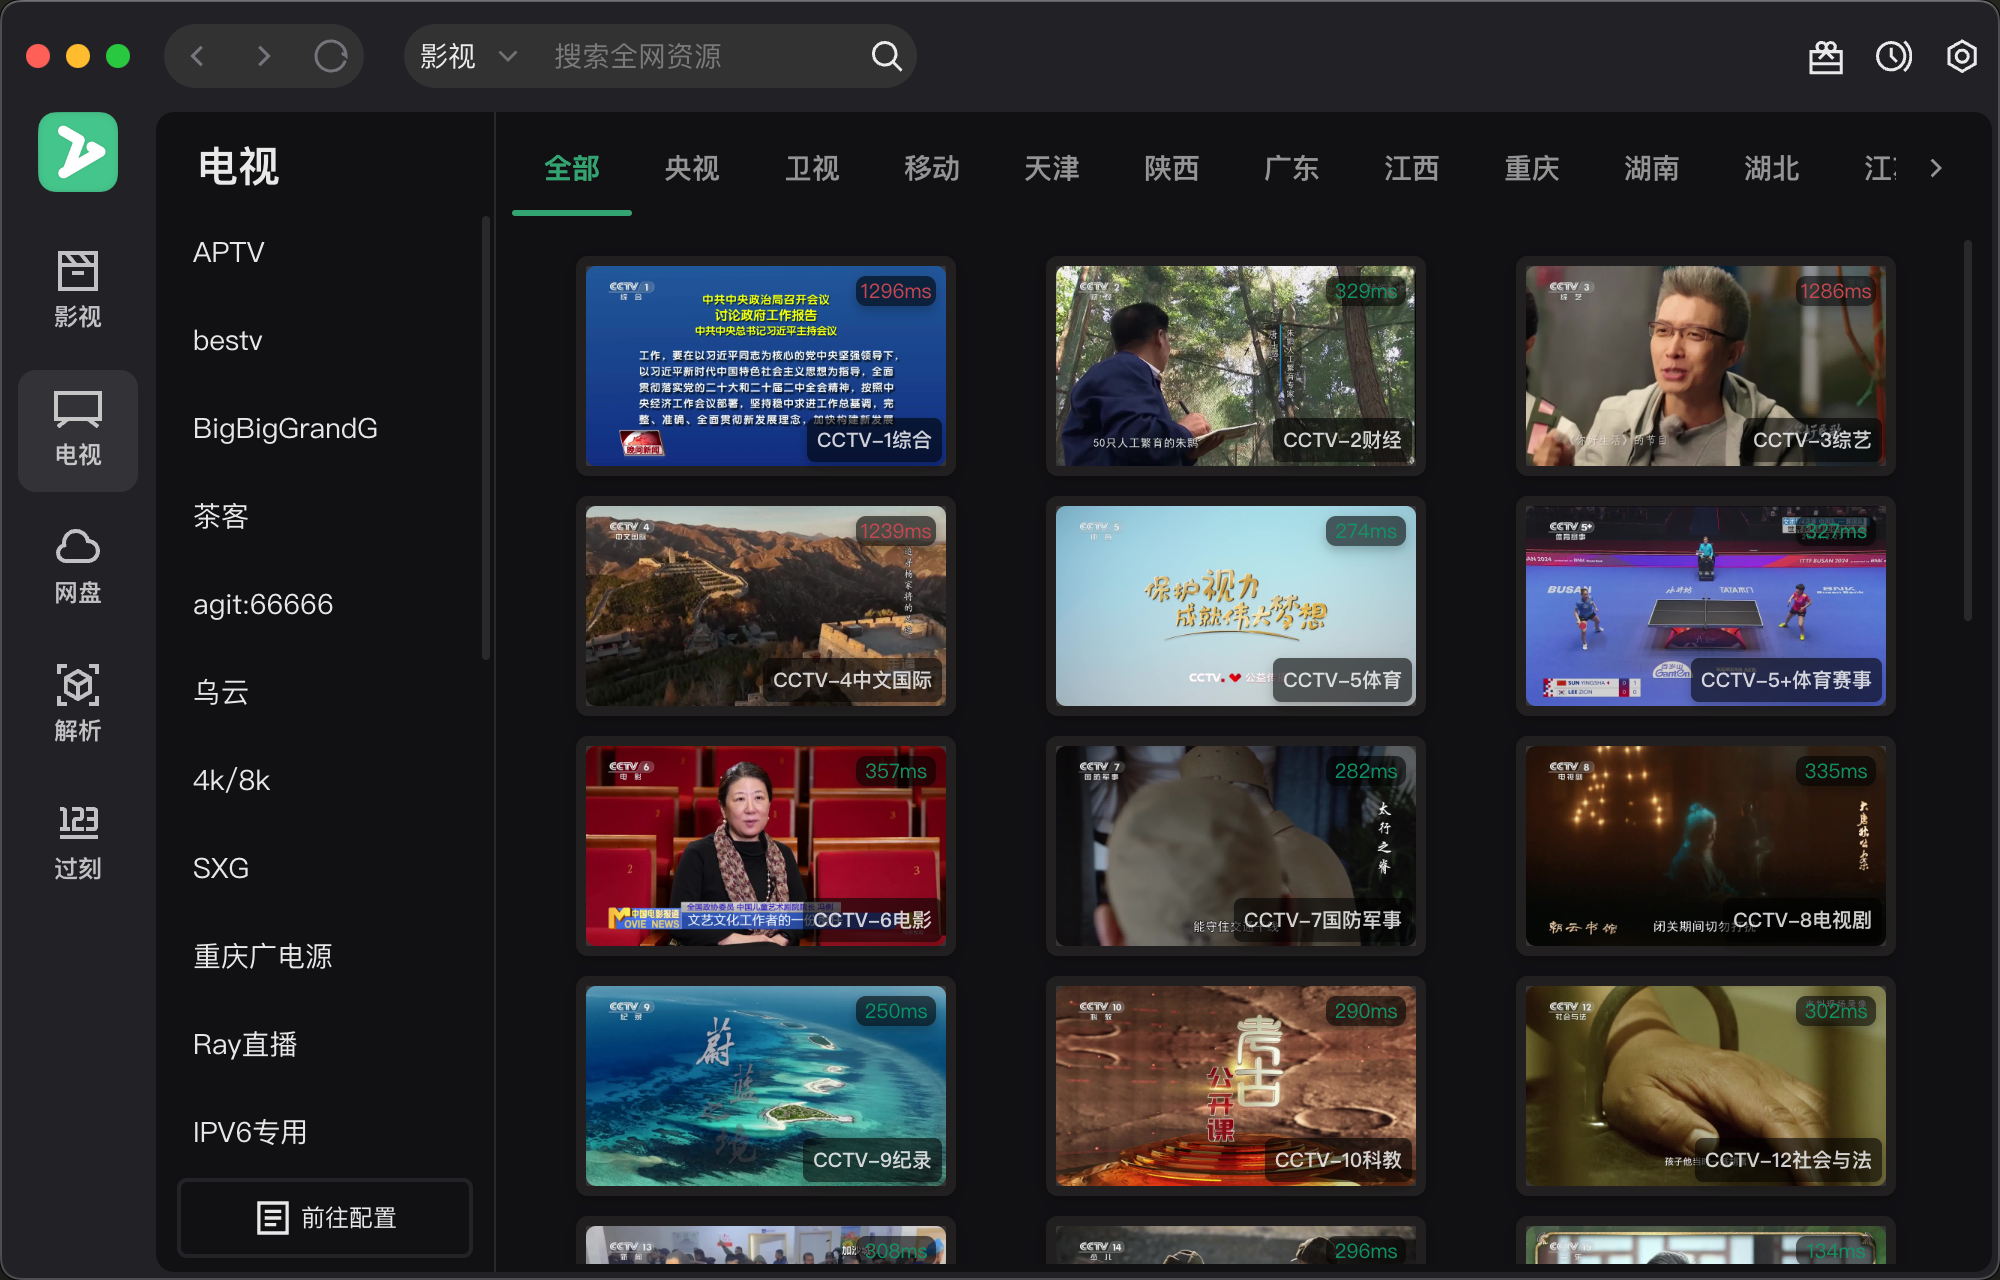Open the CCTV-6电影 channel thumbnail
The width and height of the screenshot is (2000, 1280).
click(765, 845)
